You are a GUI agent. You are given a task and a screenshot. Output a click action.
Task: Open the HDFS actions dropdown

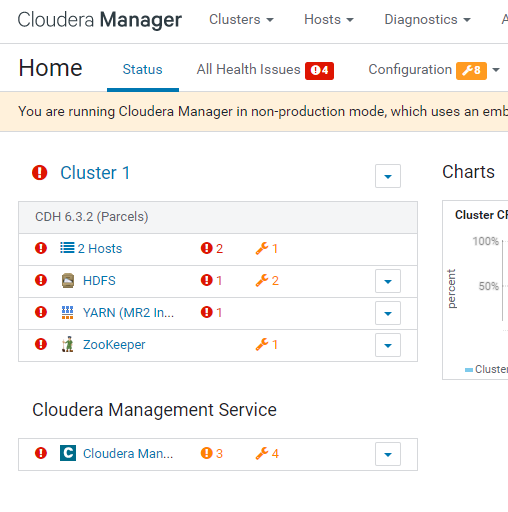point(388,281)
